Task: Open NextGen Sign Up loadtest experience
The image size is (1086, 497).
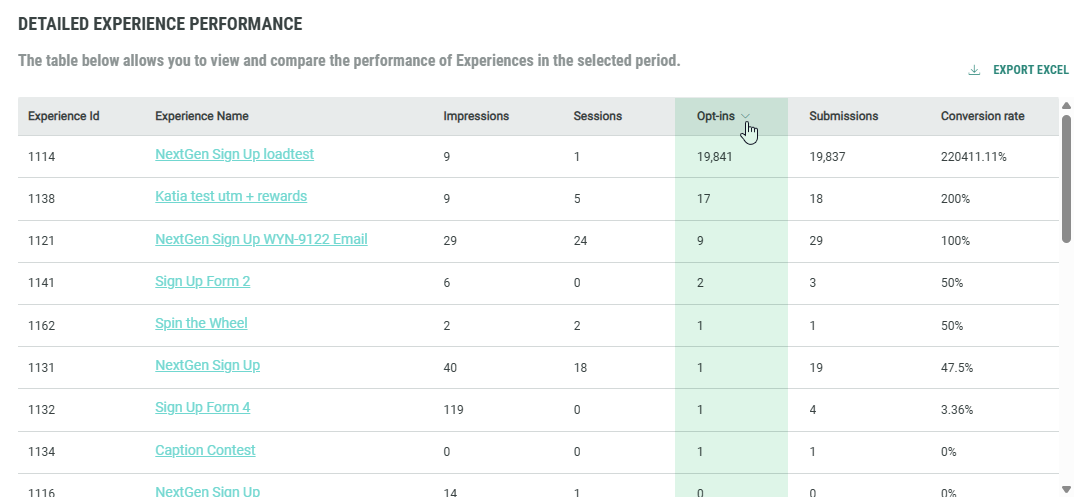Action: point(235,155)
